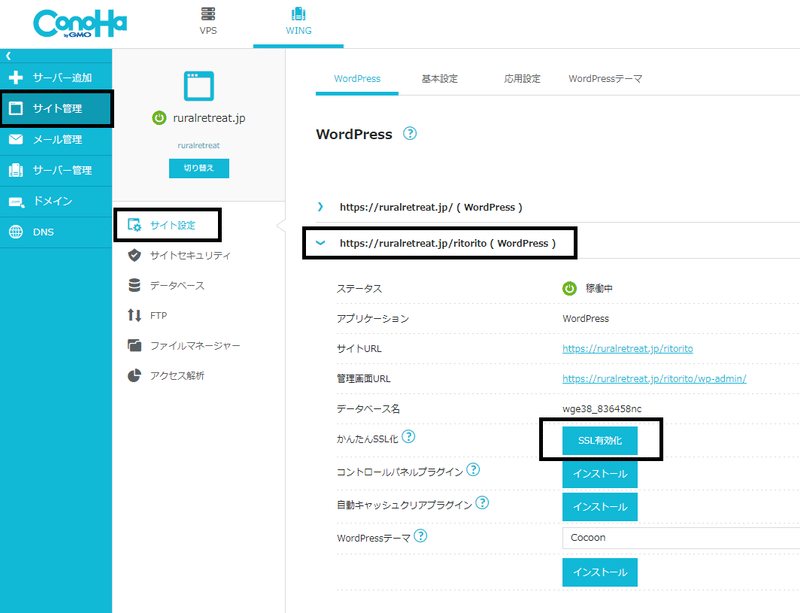Switch to the 応用設定 tab

(x=522, y=79)
